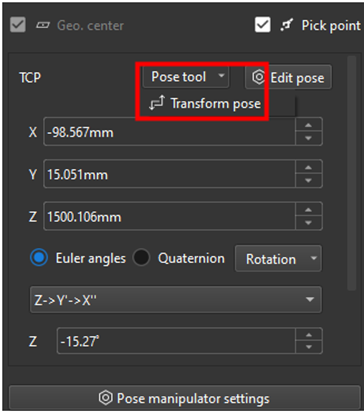Click the Pose manipulator settings hexagon icon
Screen dimensions: 364x412
click(x=106, y=398)
